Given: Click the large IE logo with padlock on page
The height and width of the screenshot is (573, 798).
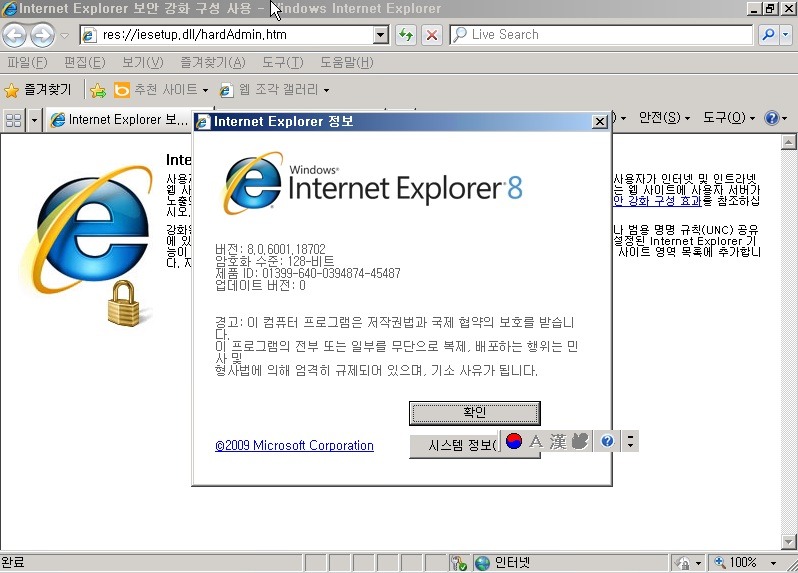Looking at the screenshot, I should tap(88, 246).
